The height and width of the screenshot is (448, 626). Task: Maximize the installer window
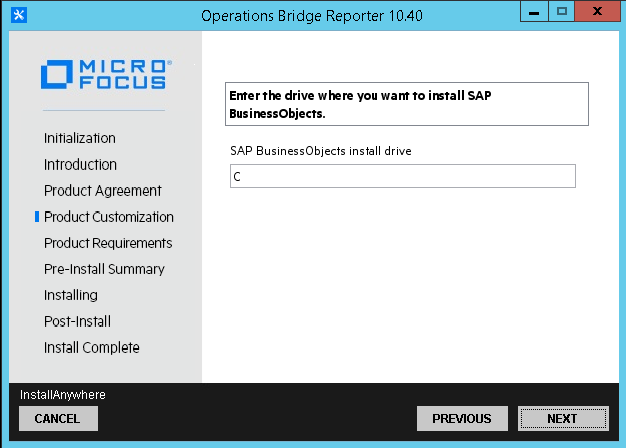coord(562,12)
